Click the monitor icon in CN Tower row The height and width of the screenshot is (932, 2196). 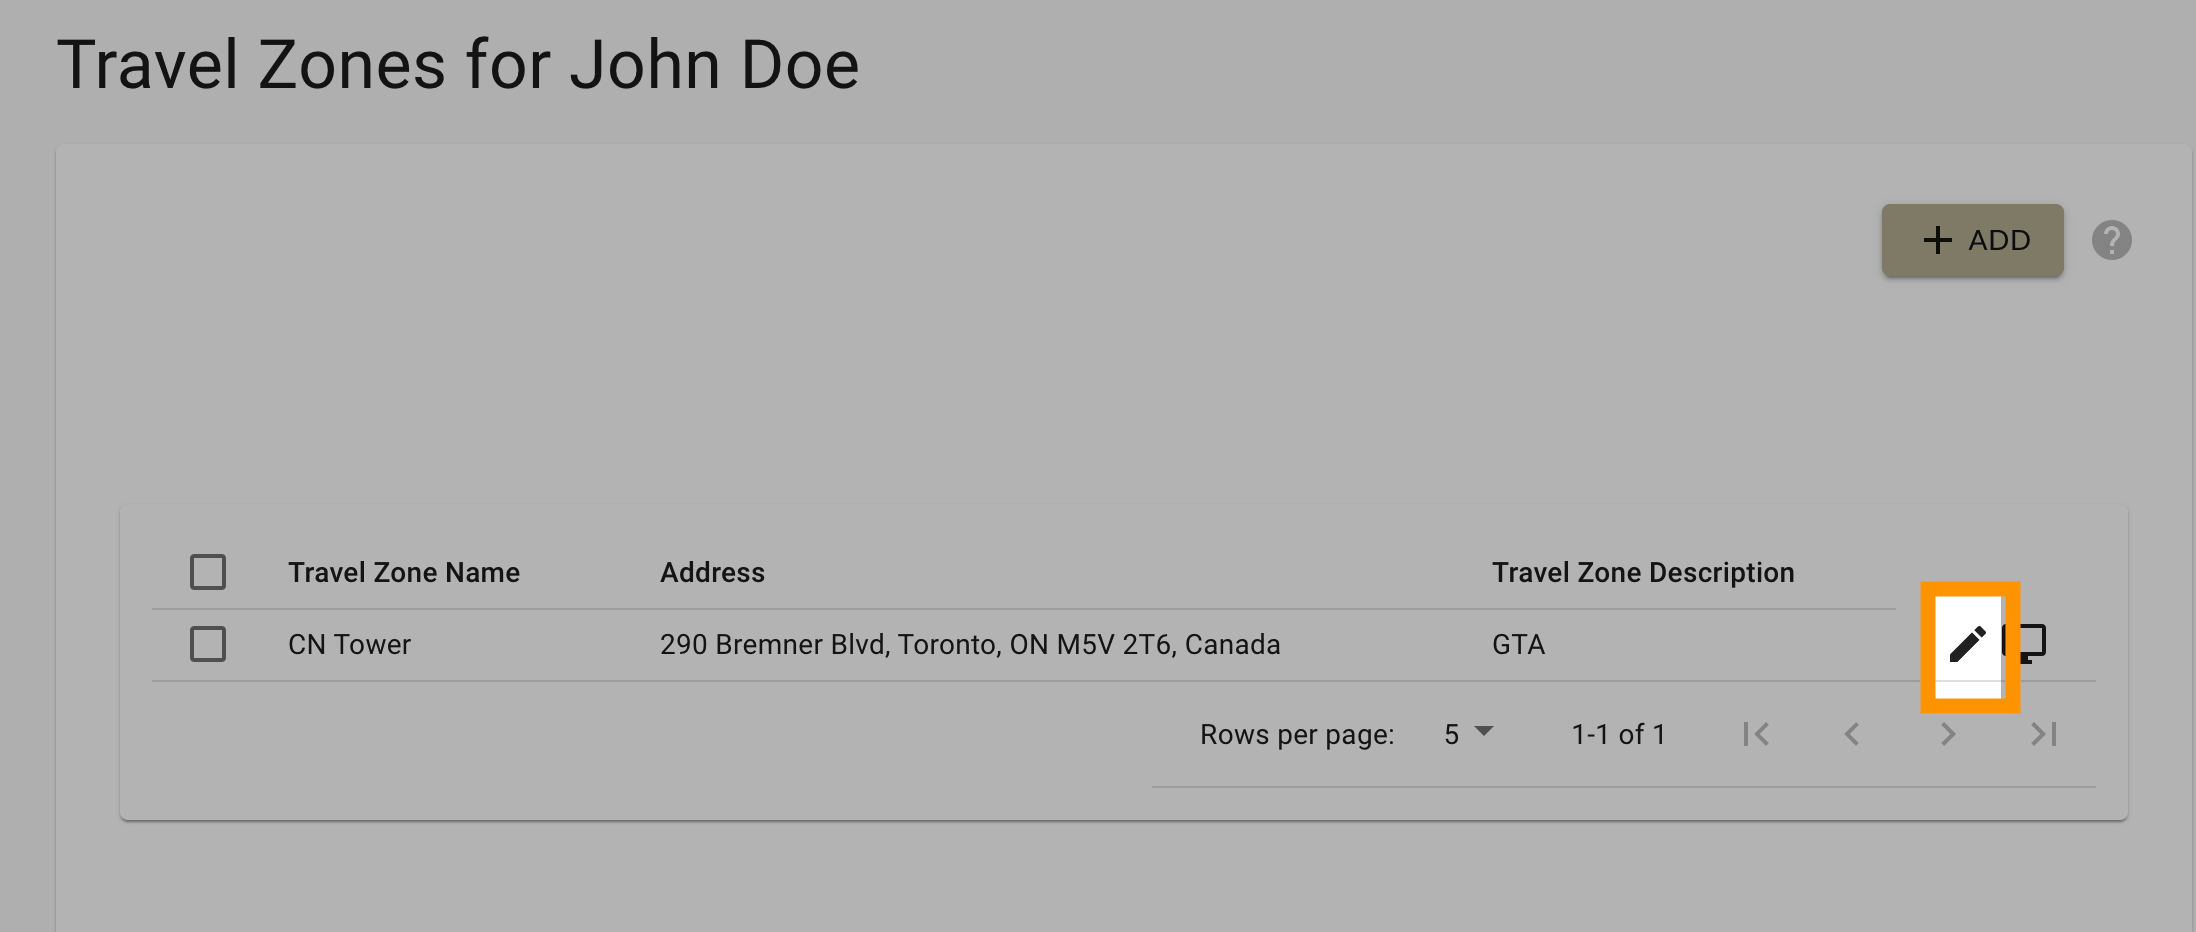(2027, 644)
